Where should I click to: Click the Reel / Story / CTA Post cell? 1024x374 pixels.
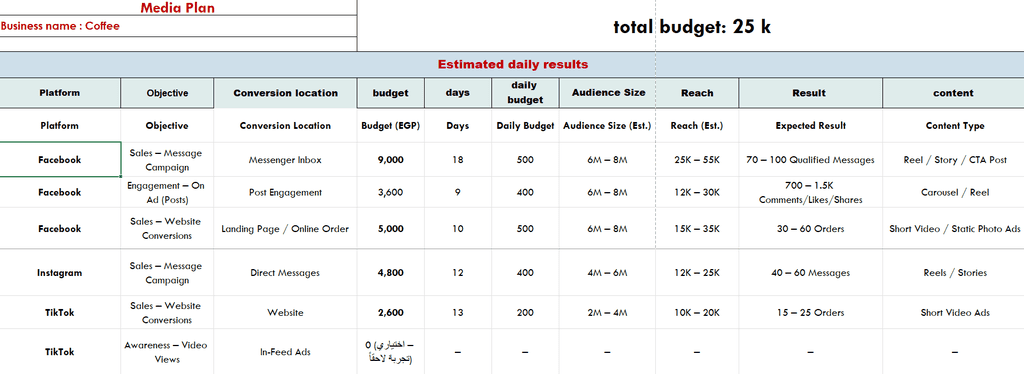pos(954,160)
